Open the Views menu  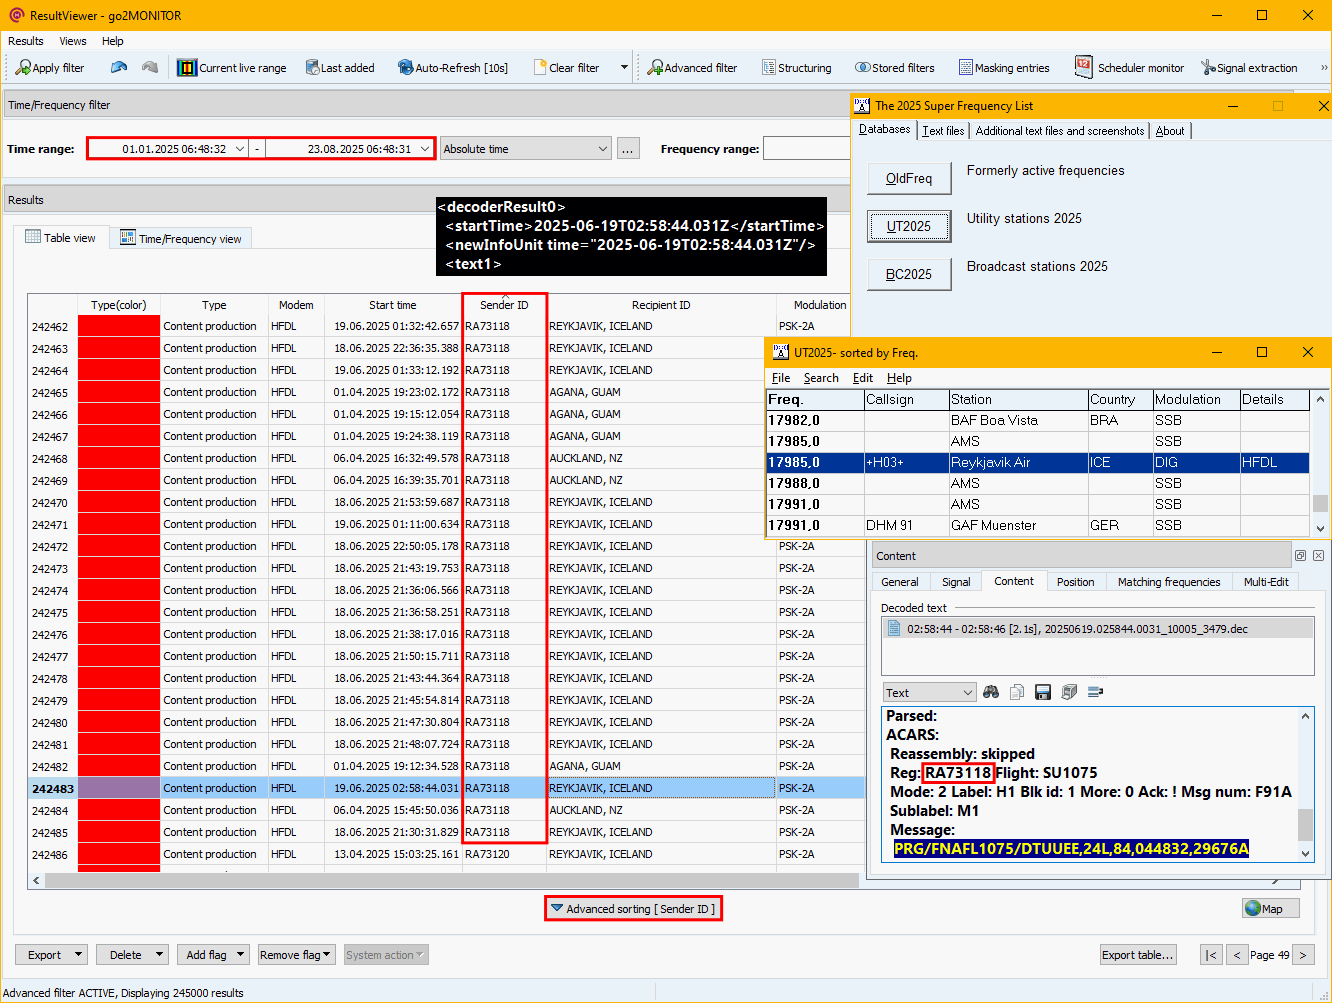coord(73,41)
